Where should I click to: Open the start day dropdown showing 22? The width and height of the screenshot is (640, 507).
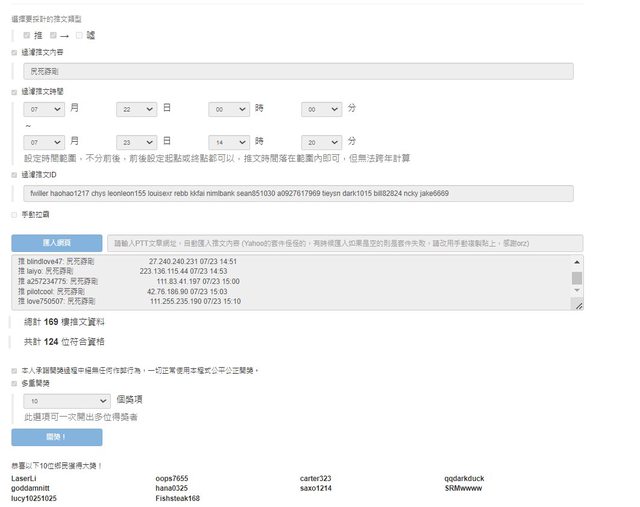pyautogui.click(x=137, y=108)
